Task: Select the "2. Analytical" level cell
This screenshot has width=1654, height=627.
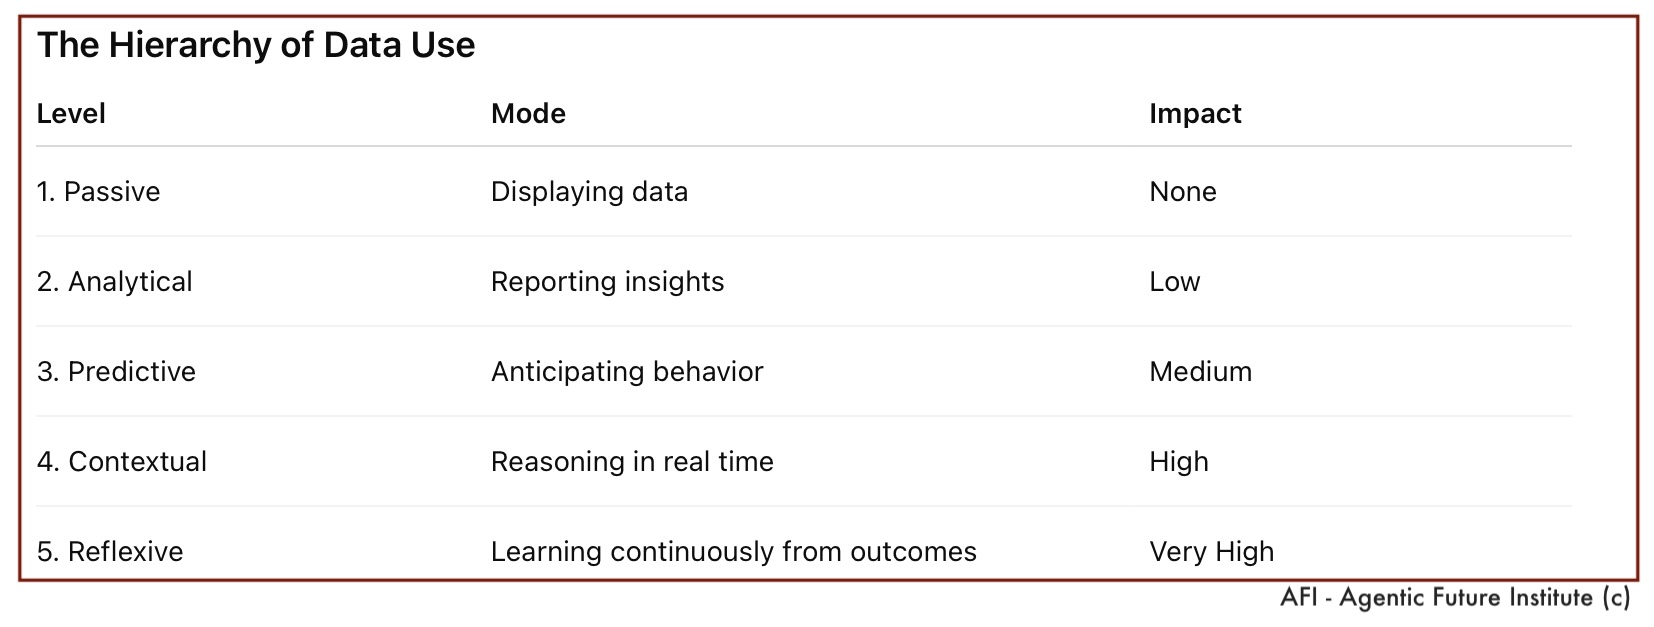Action: [114, 282]
